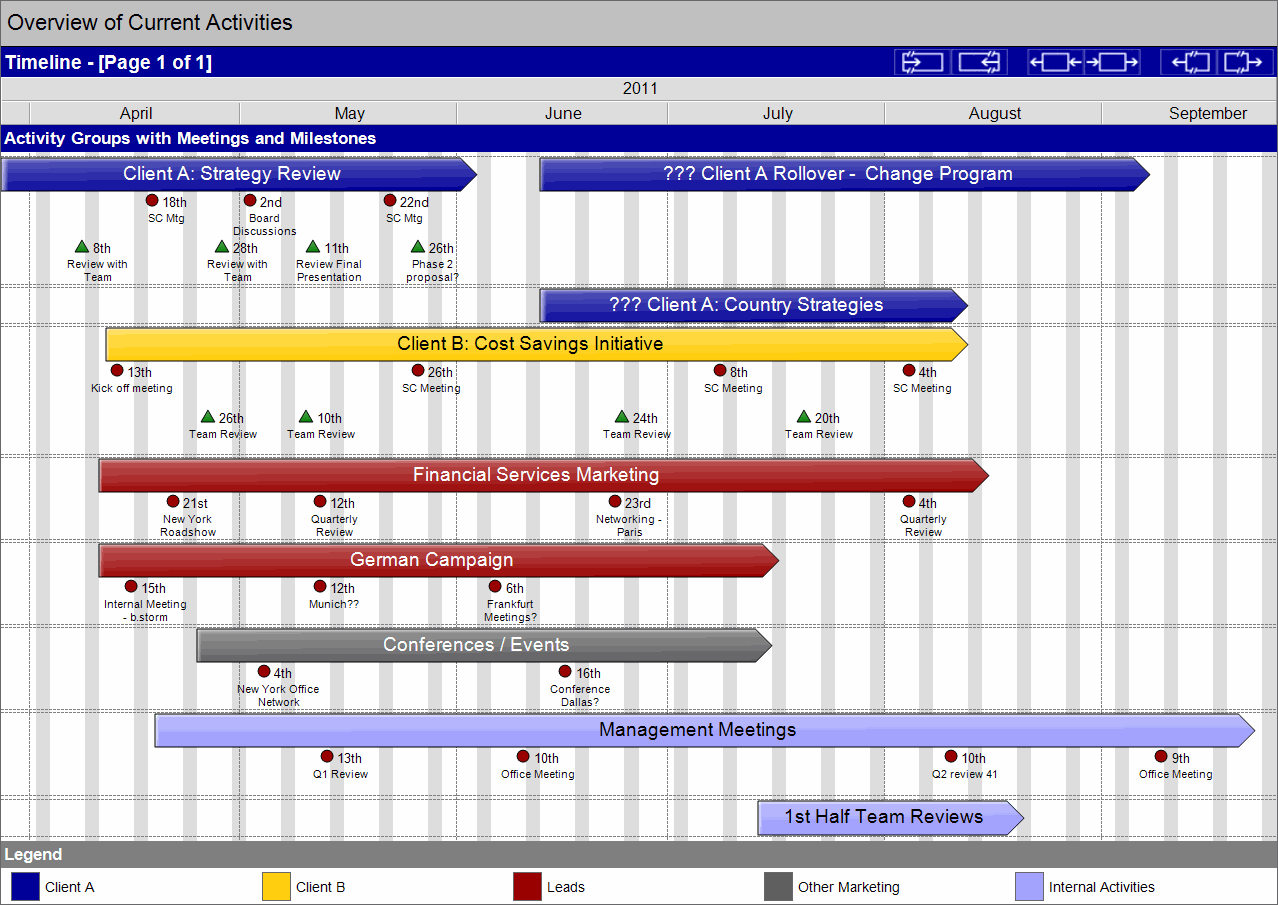
Task: Click the shorten-from-start arrow-into-box icon
Action: pos(923,62)
